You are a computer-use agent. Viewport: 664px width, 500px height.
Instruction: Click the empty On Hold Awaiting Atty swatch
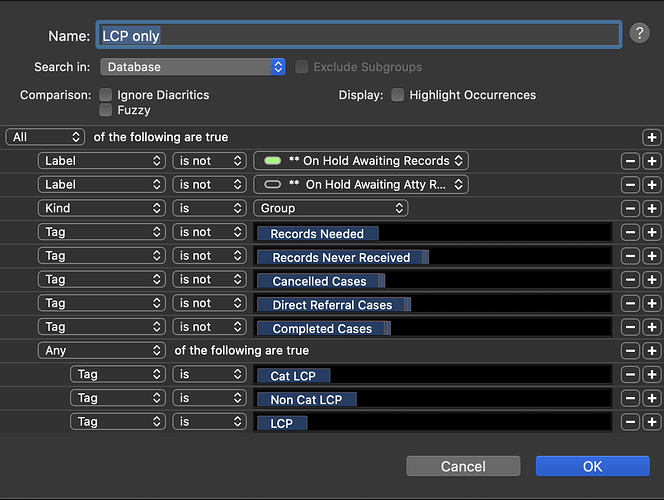pos(272,185)
